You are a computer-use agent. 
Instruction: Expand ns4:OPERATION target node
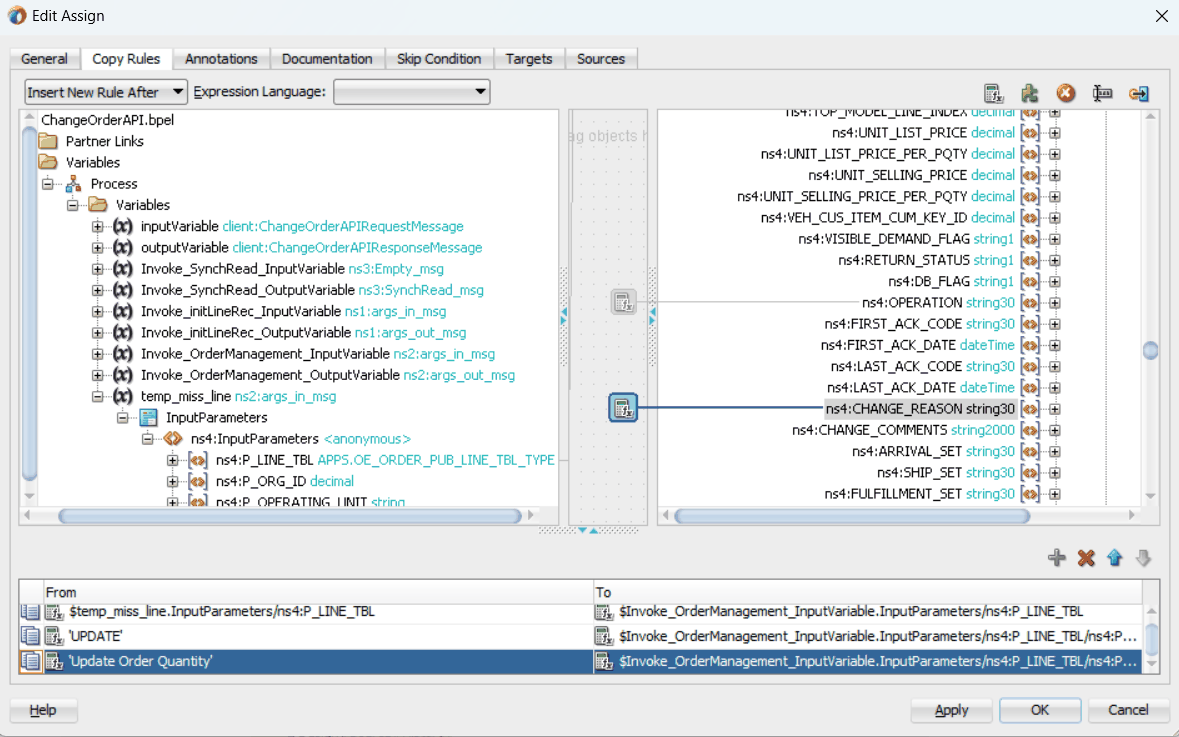pyautogui.click(x=1054, y=303)
